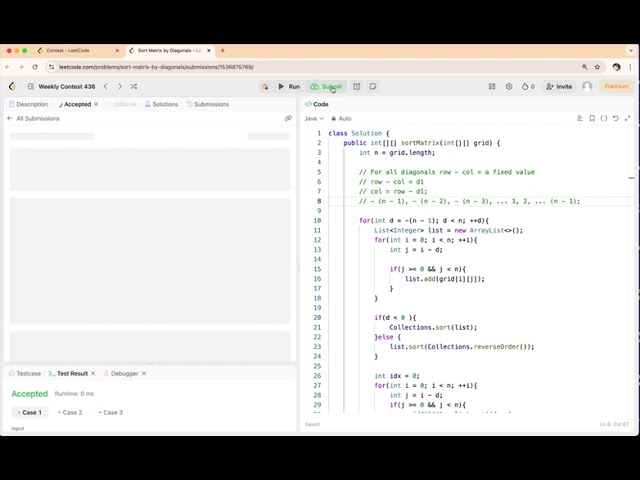Viewport: 640px width, 480px height.
Task: Switch to the Solutions tab
Action: (x=161, y=104)
